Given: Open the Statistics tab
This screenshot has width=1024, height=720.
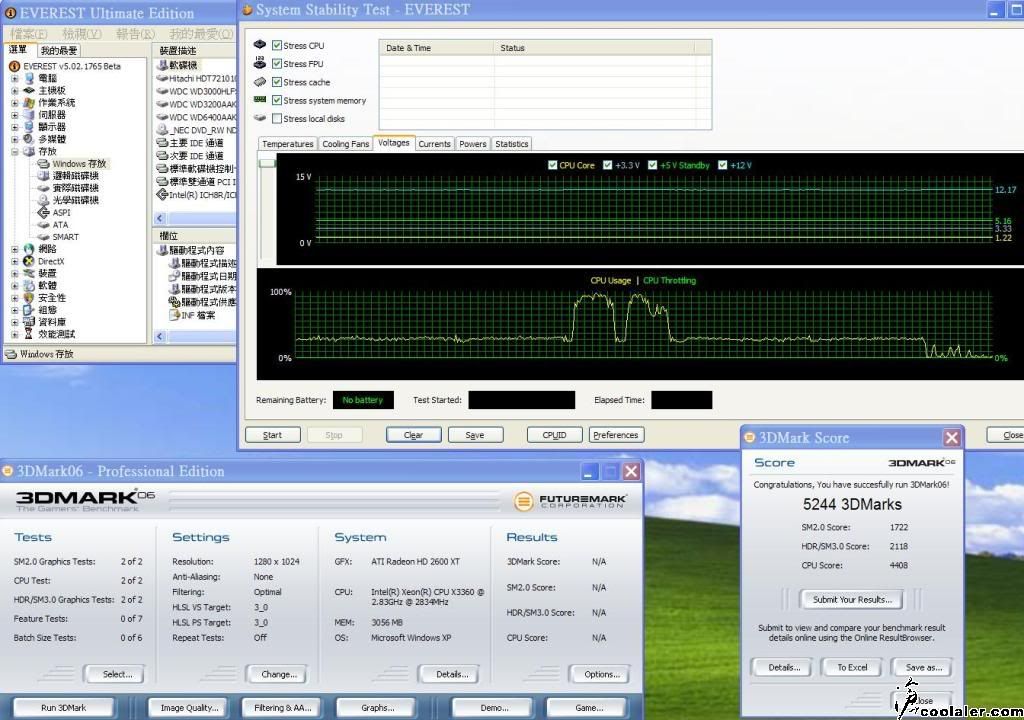Looking at the screenshot, I should pos(511,144).
